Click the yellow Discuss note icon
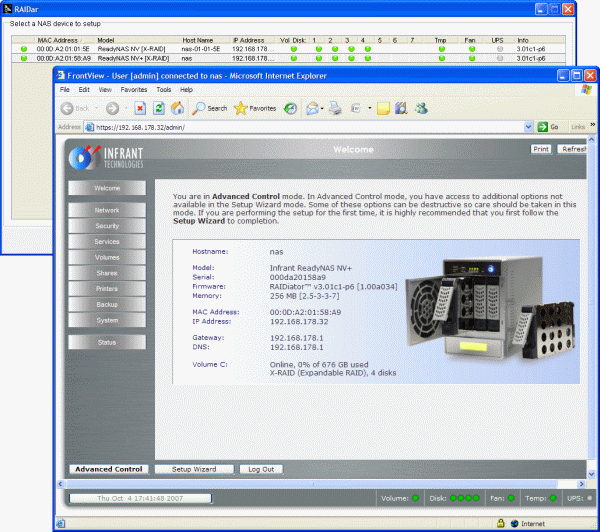600x532 pixels. [383, 109]
